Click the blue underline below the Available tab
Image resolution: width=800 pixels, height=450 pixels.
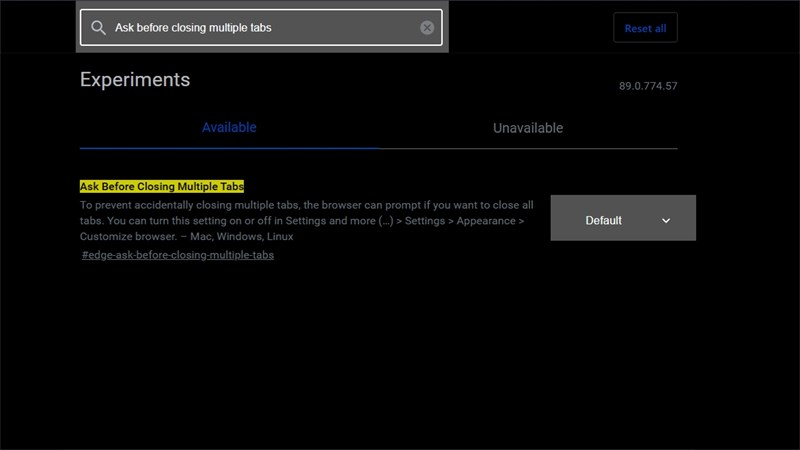[x=229, y=147]
